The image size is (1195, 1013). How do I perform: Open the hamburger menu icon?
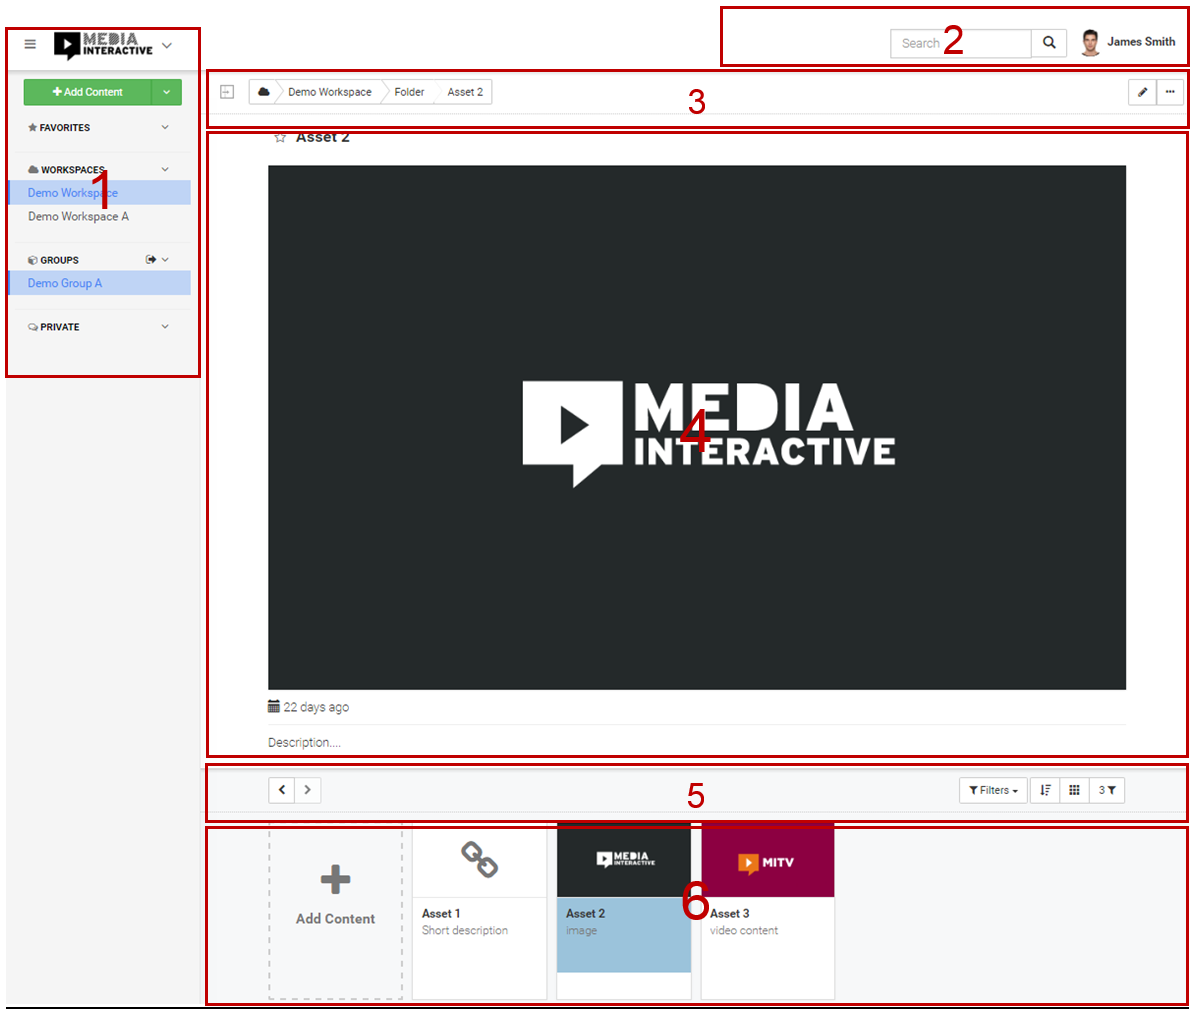click(30, 44)
